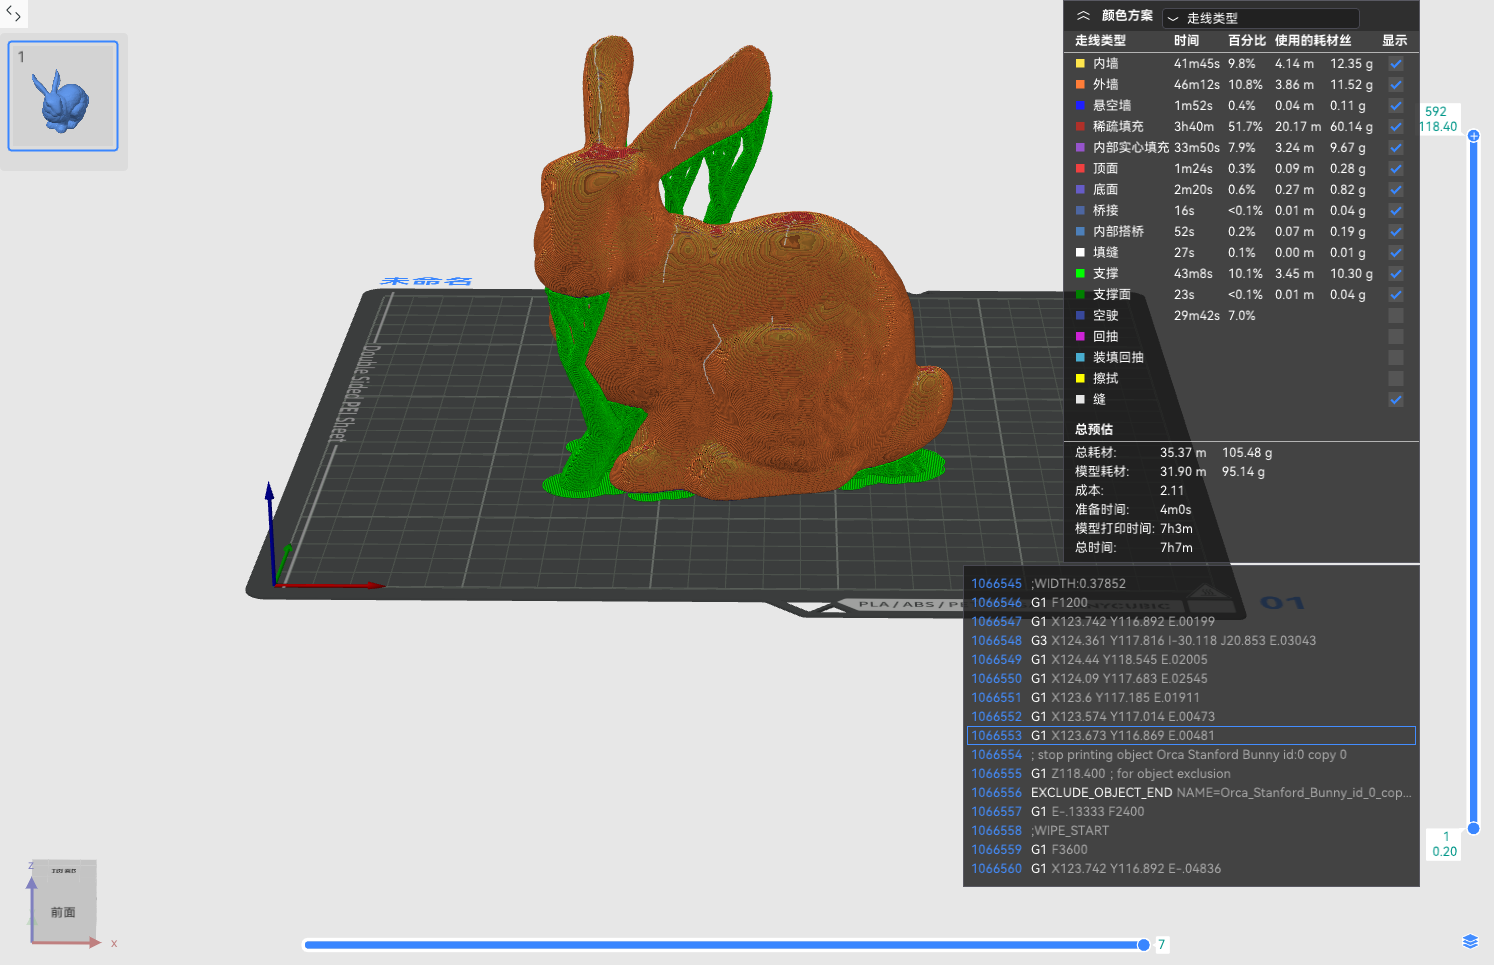Click the cyan 装填回抽 color swatch
Image resolution: width=1494 pixels, height=965 pixels.
pos(1080,357)
